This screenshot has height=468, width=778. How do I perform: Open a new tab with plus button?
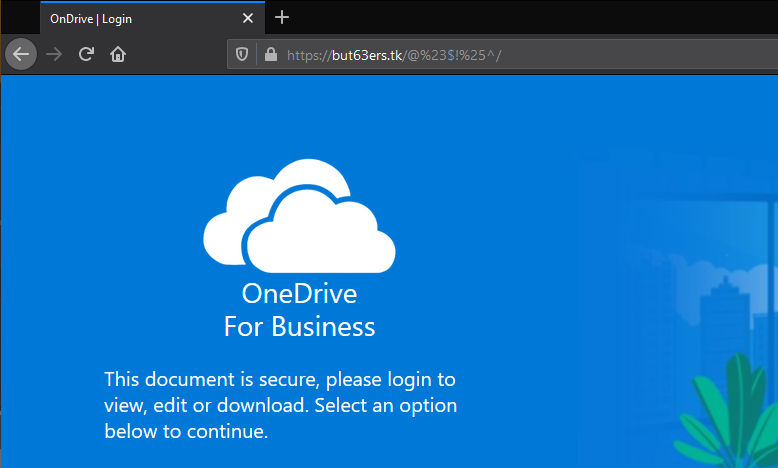282,17
